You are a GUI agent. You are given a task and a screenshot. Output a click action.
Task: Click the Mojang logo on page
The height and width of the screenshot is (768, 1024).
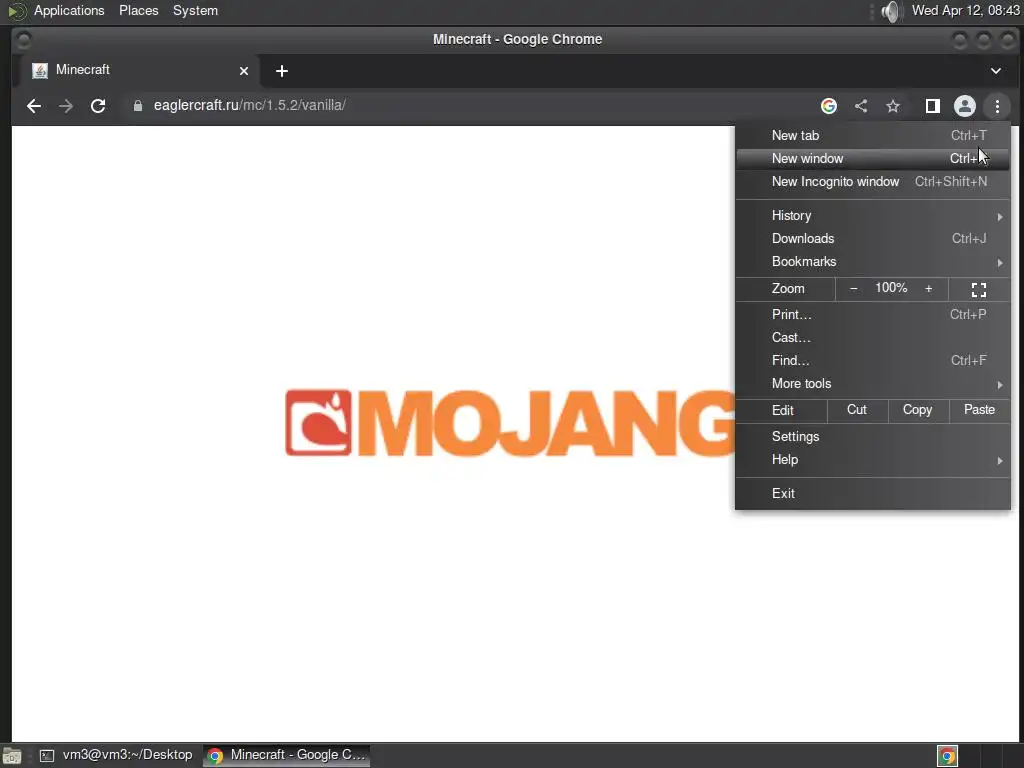tap(509, 423)
